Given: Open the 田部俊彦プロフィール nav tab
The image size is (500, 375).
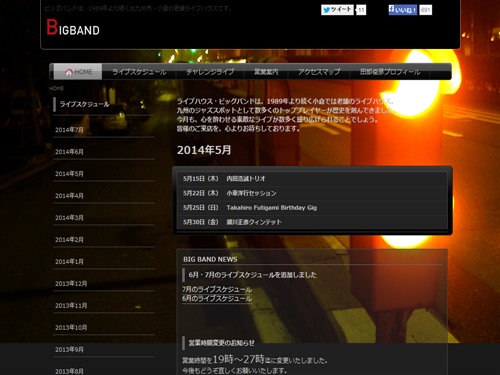Looking at the screenshot, I should pyautogui.click(x=390, y=72).
